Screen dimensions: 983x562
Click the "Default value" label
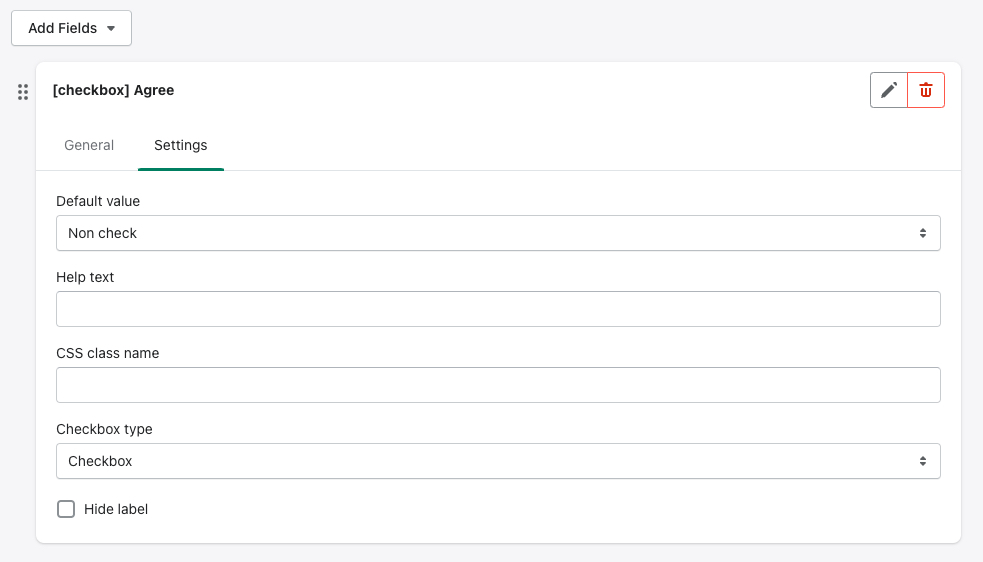coord(98,201)
